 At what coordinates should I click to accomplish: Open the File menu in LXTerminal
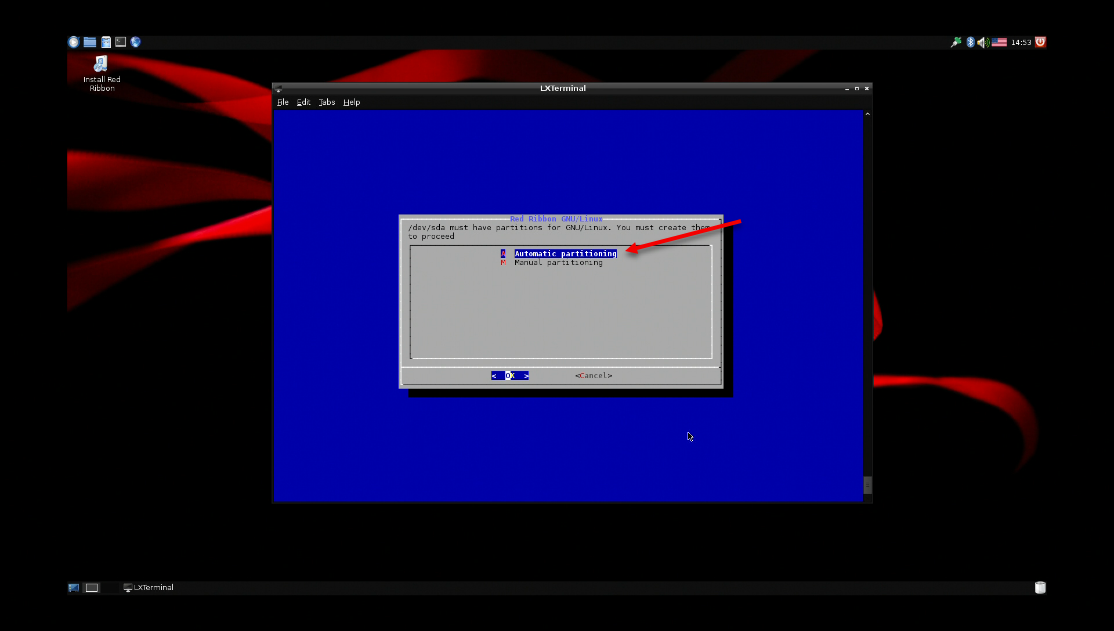[283, 102]
